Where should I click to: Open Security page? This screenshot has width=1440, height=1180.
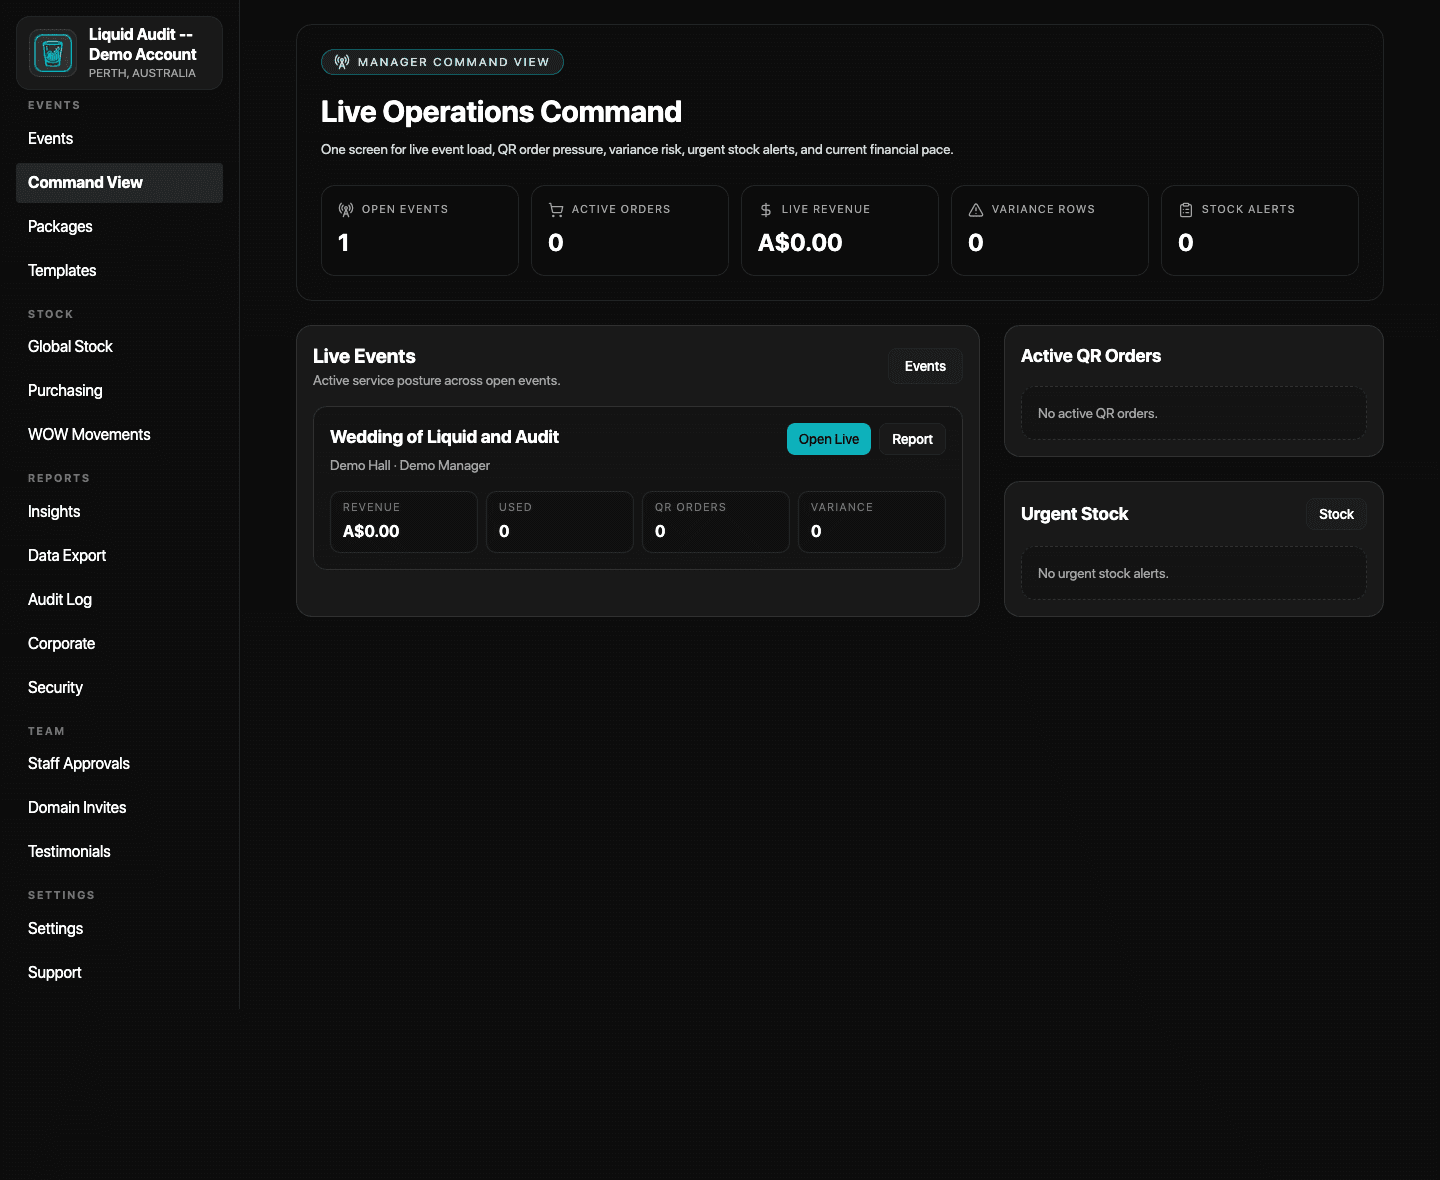tap(119, 688)
